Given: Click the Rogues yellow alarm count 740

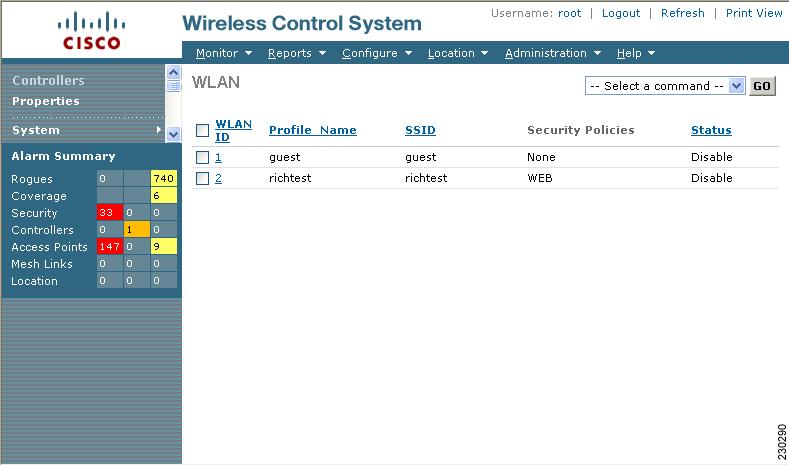Looking at the screenshot, I should tap(164, 178).
